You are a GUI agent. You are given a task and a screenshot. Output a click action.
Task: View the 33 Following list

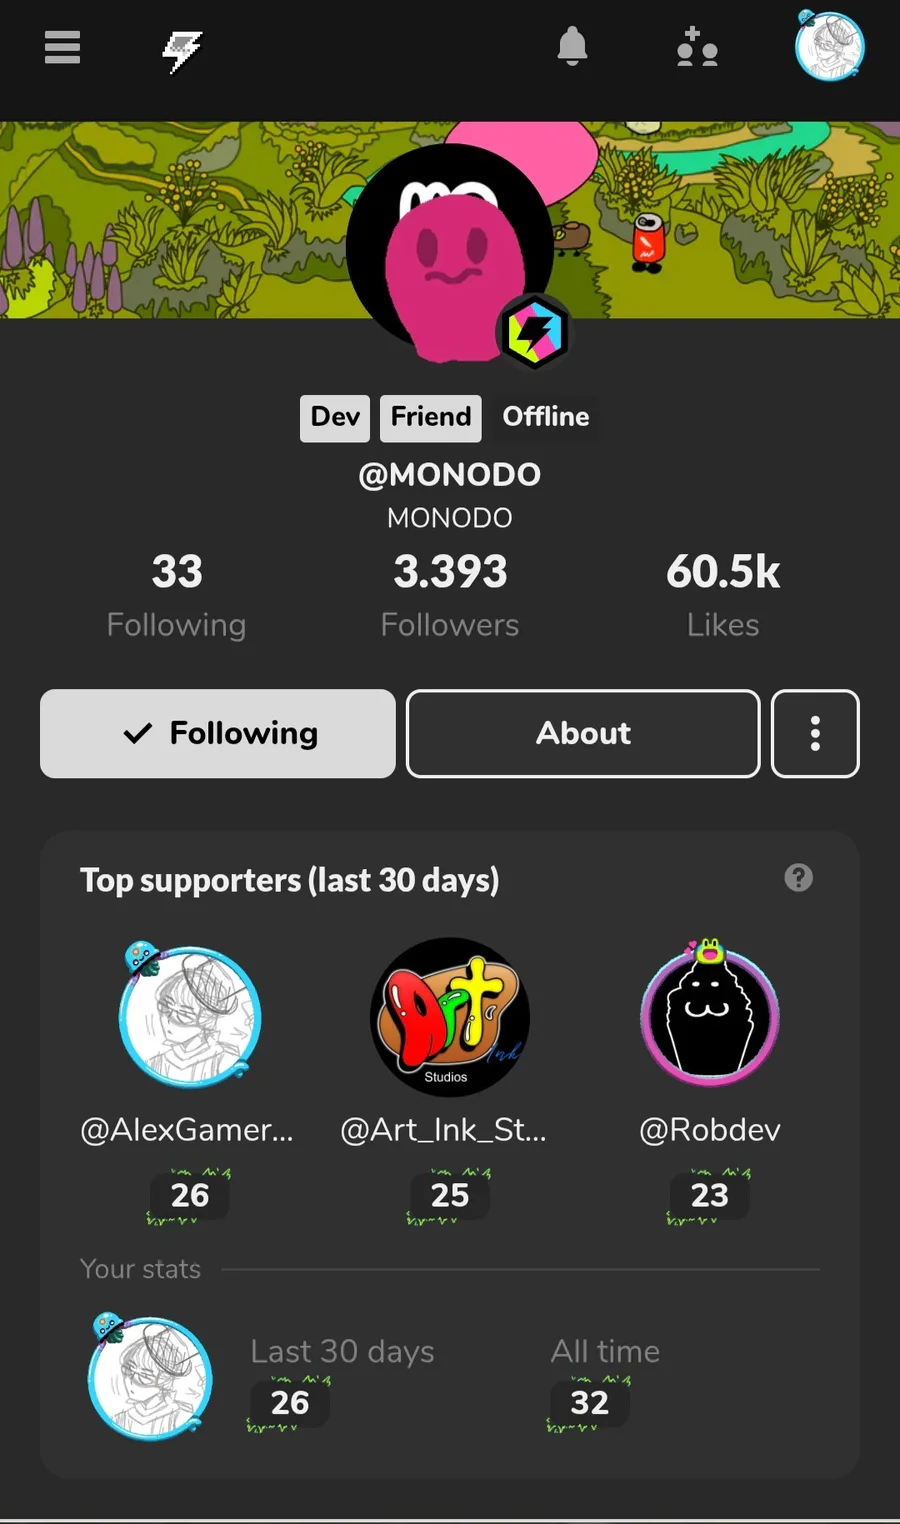pyautogui.click(x=176, y=597)
